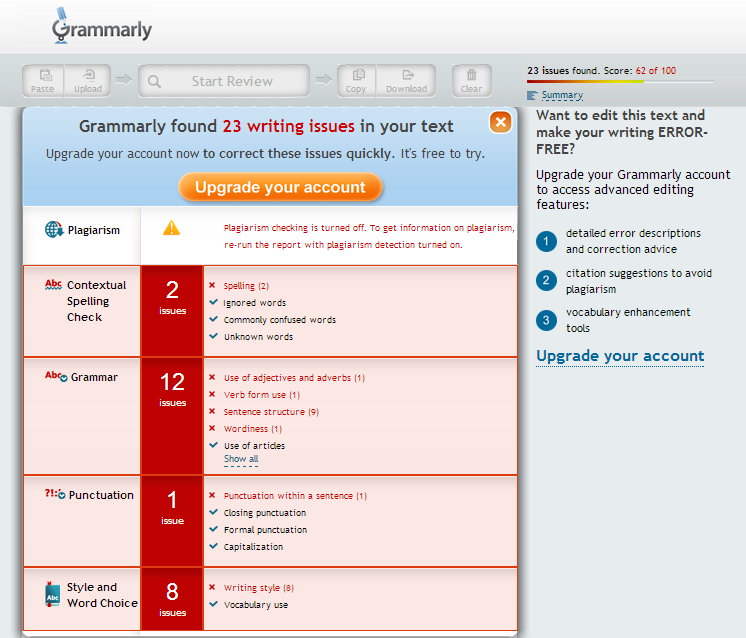This screenshot has width=746, height=638.
Task: Select the Spelling (2) issue entry
Action: pyautogui.click(x=246, y=286)
